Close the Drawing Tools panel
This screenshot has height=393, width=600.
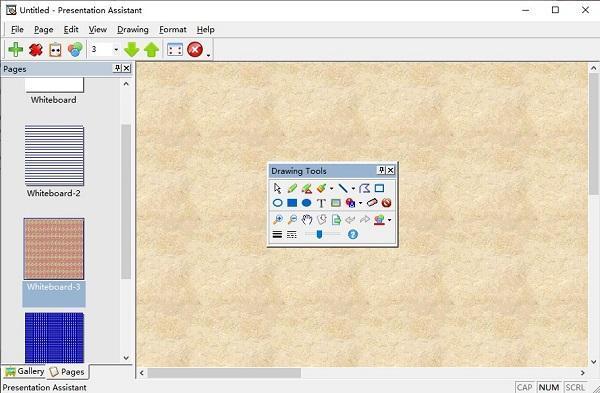pyautogui.click(x=390, y=170)
